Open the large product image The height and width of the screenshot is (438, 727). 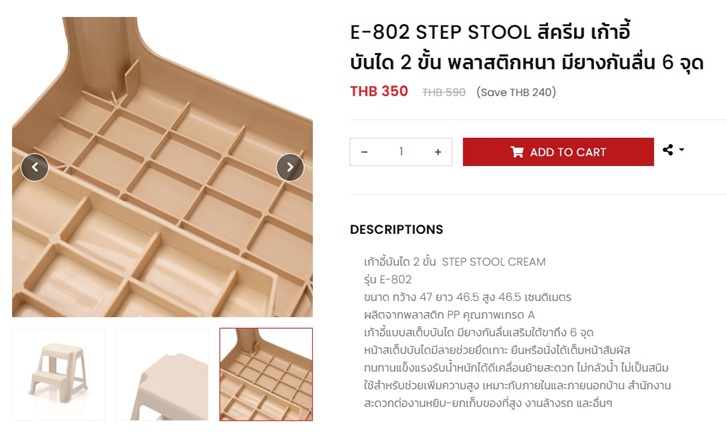pos(162,167)
